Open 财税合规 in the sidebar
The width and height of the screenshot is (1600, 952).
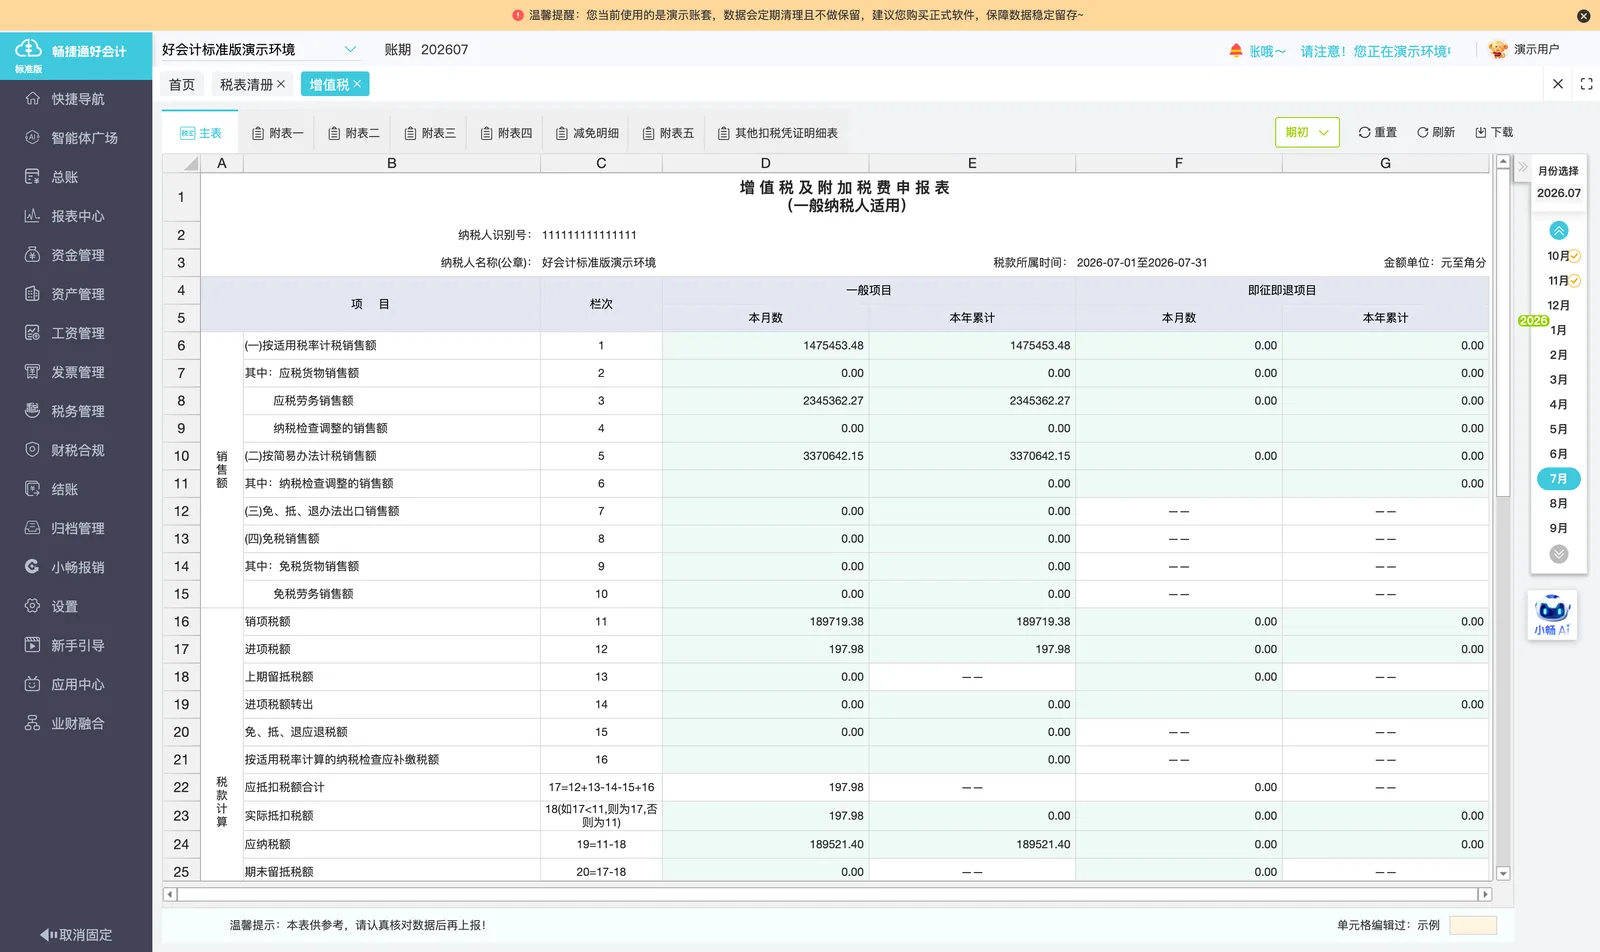[77, 450]
